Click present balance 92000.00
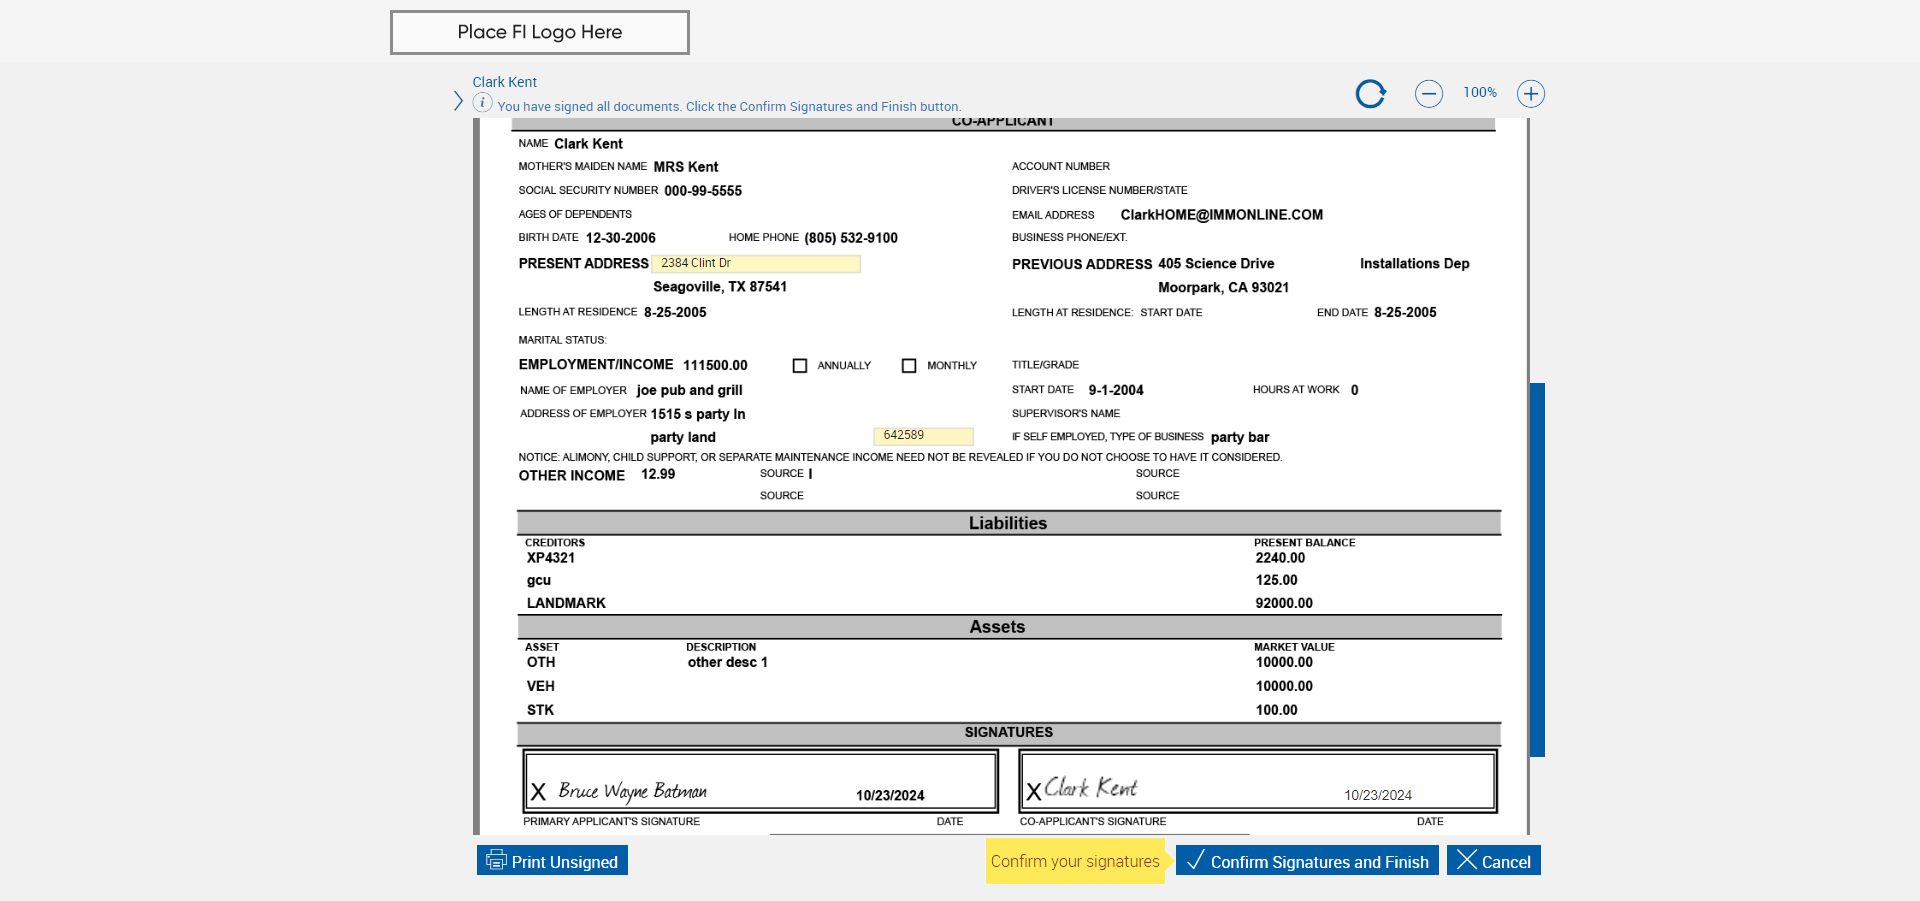The height and width of the screenshot is (901, 1920). coord(1284,603)
